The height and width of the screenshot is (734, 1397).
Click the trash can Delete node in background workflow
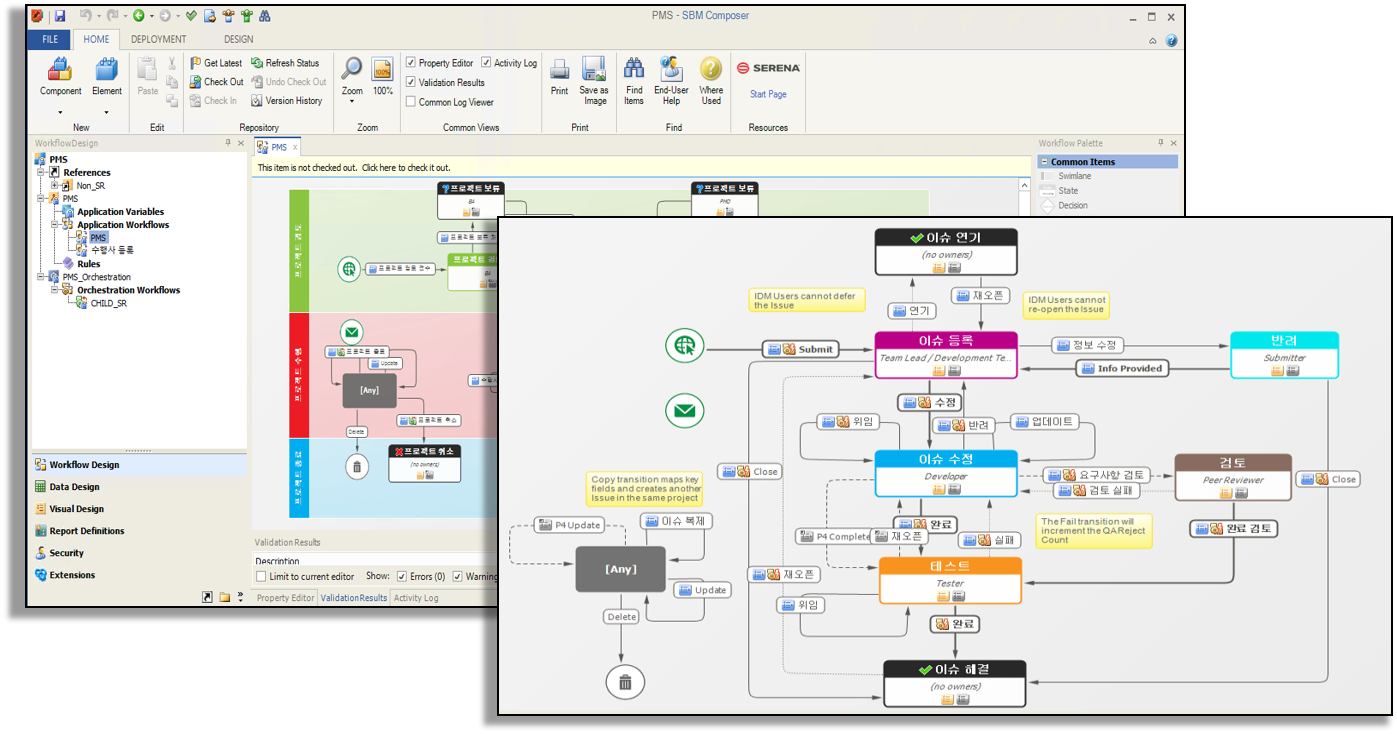(357, 466)
